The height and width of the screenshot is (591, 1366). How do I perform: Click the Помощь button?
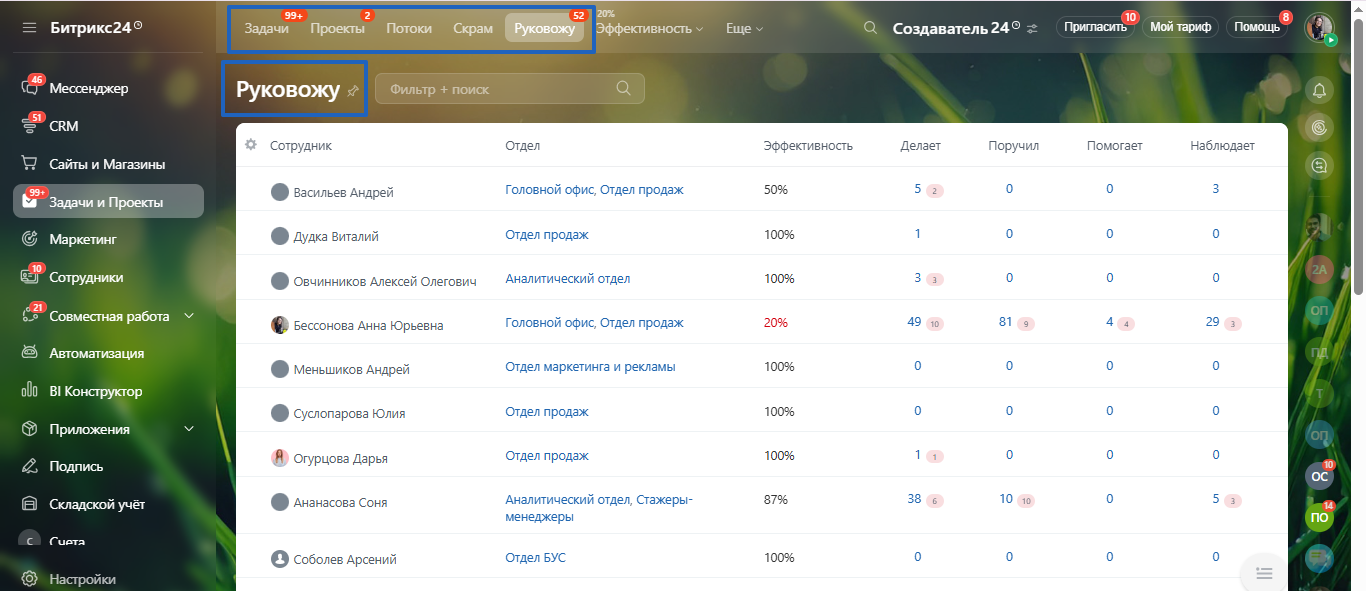[x=1257, y=27]
